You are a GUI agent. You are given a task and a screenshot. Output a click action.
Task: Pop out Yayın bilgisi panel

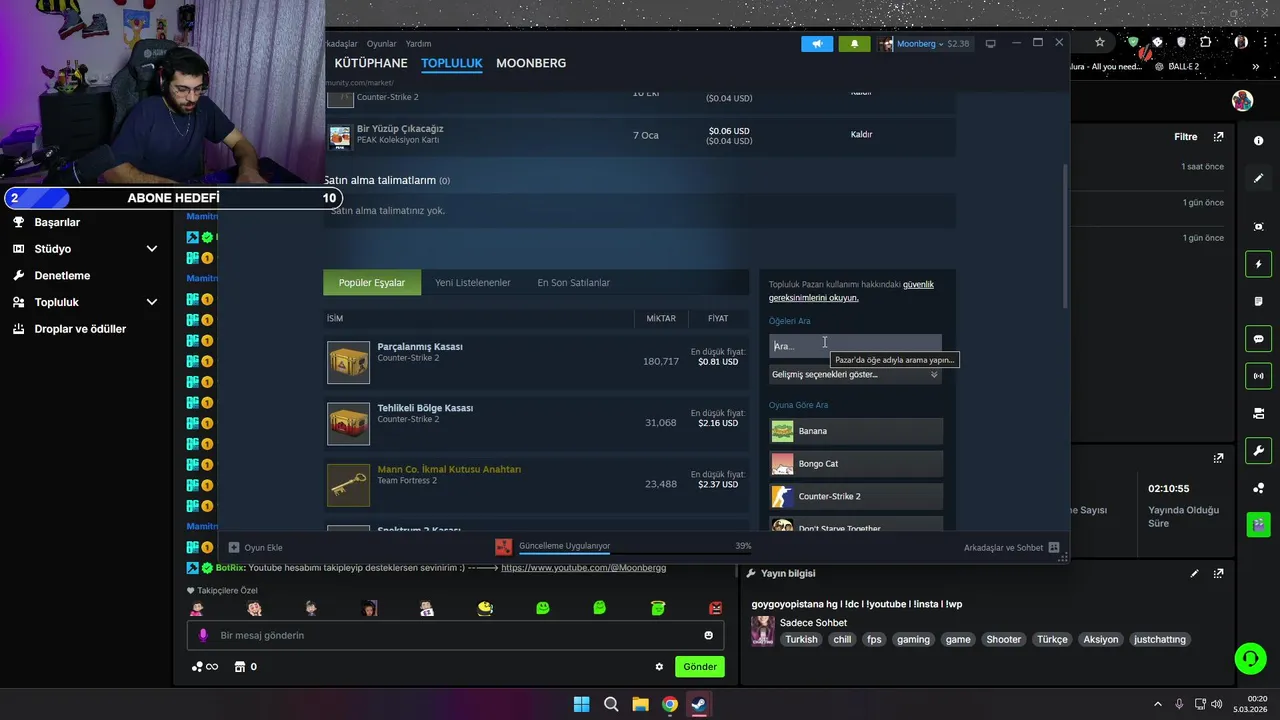(x=1218, y=574)
